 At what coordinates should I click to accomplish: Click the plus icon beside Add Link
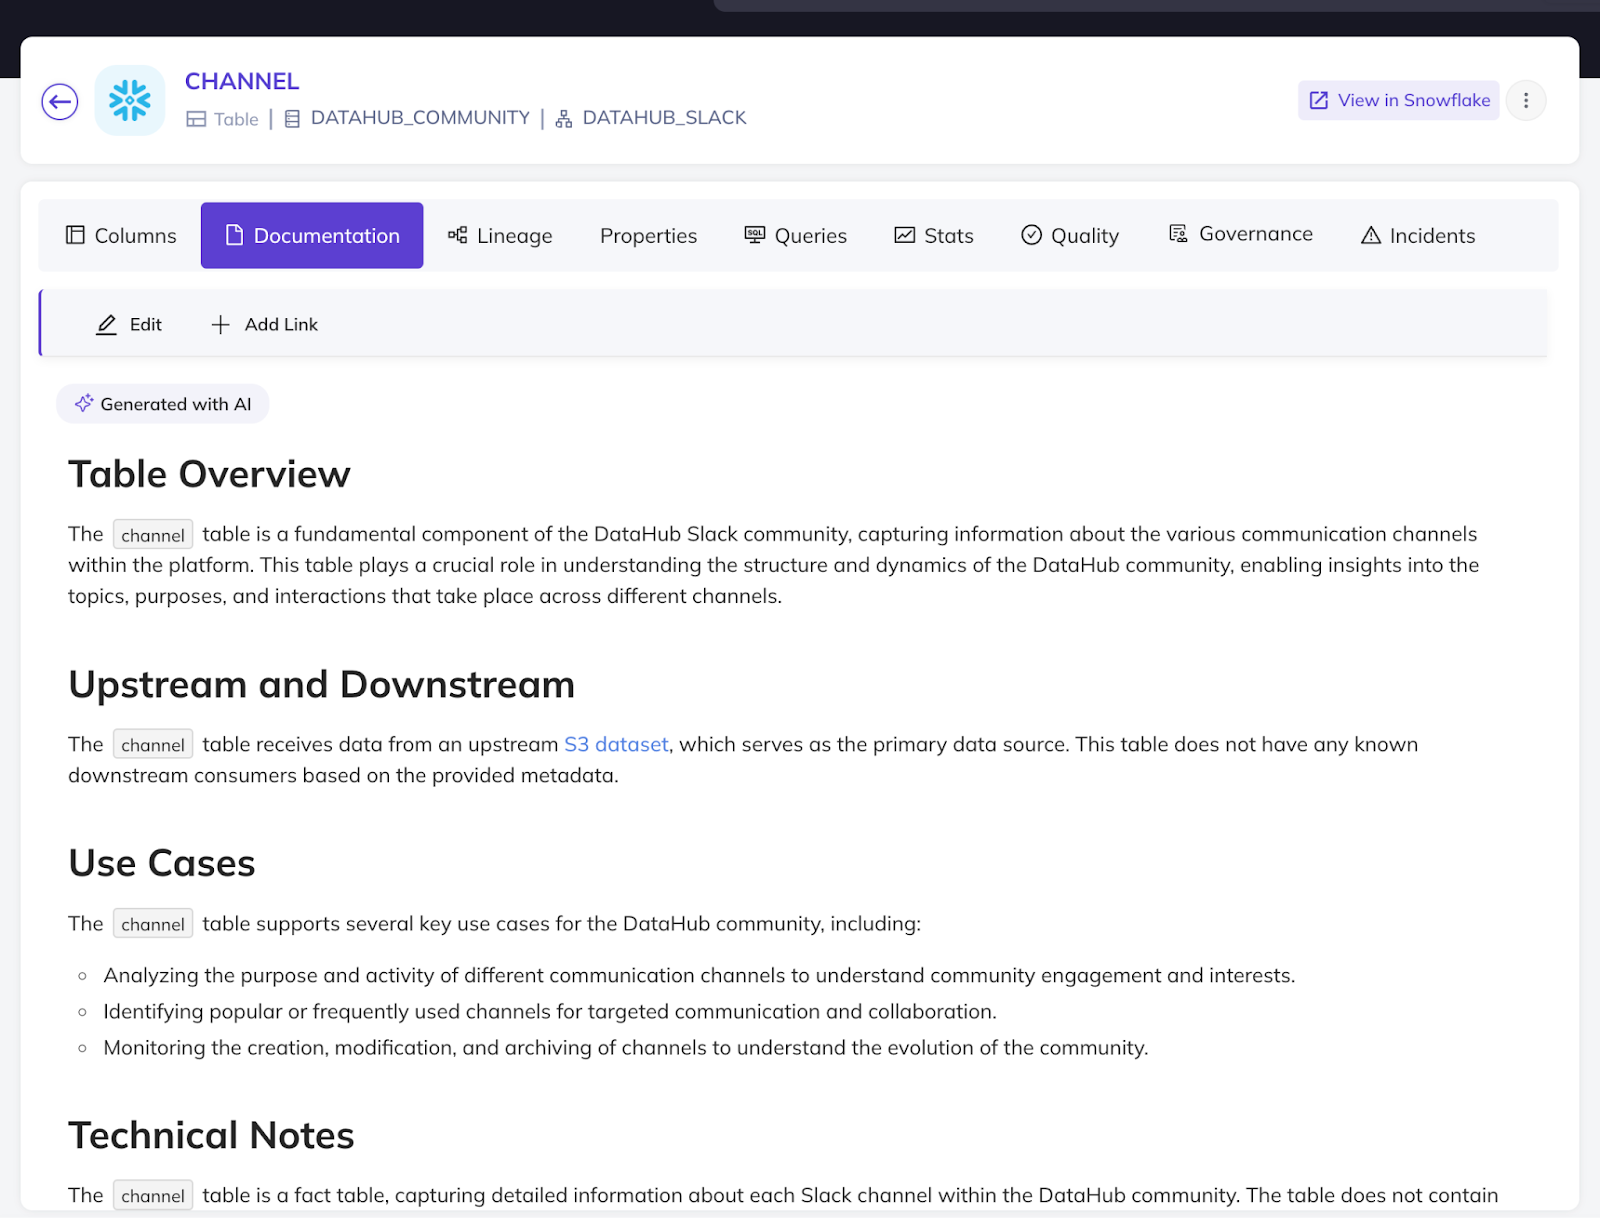coord(221,324)
